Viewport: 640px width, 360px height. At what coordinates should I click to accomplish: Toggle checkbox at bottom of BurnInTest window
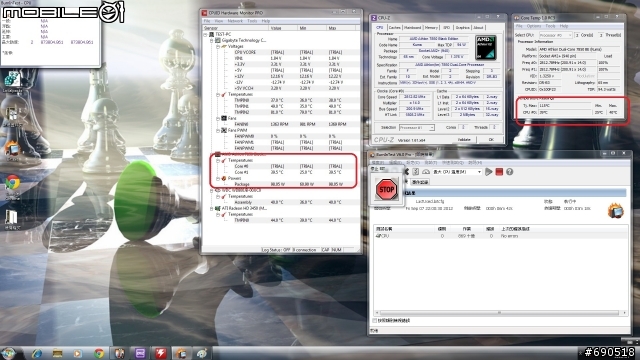click(x=375, y=320)
